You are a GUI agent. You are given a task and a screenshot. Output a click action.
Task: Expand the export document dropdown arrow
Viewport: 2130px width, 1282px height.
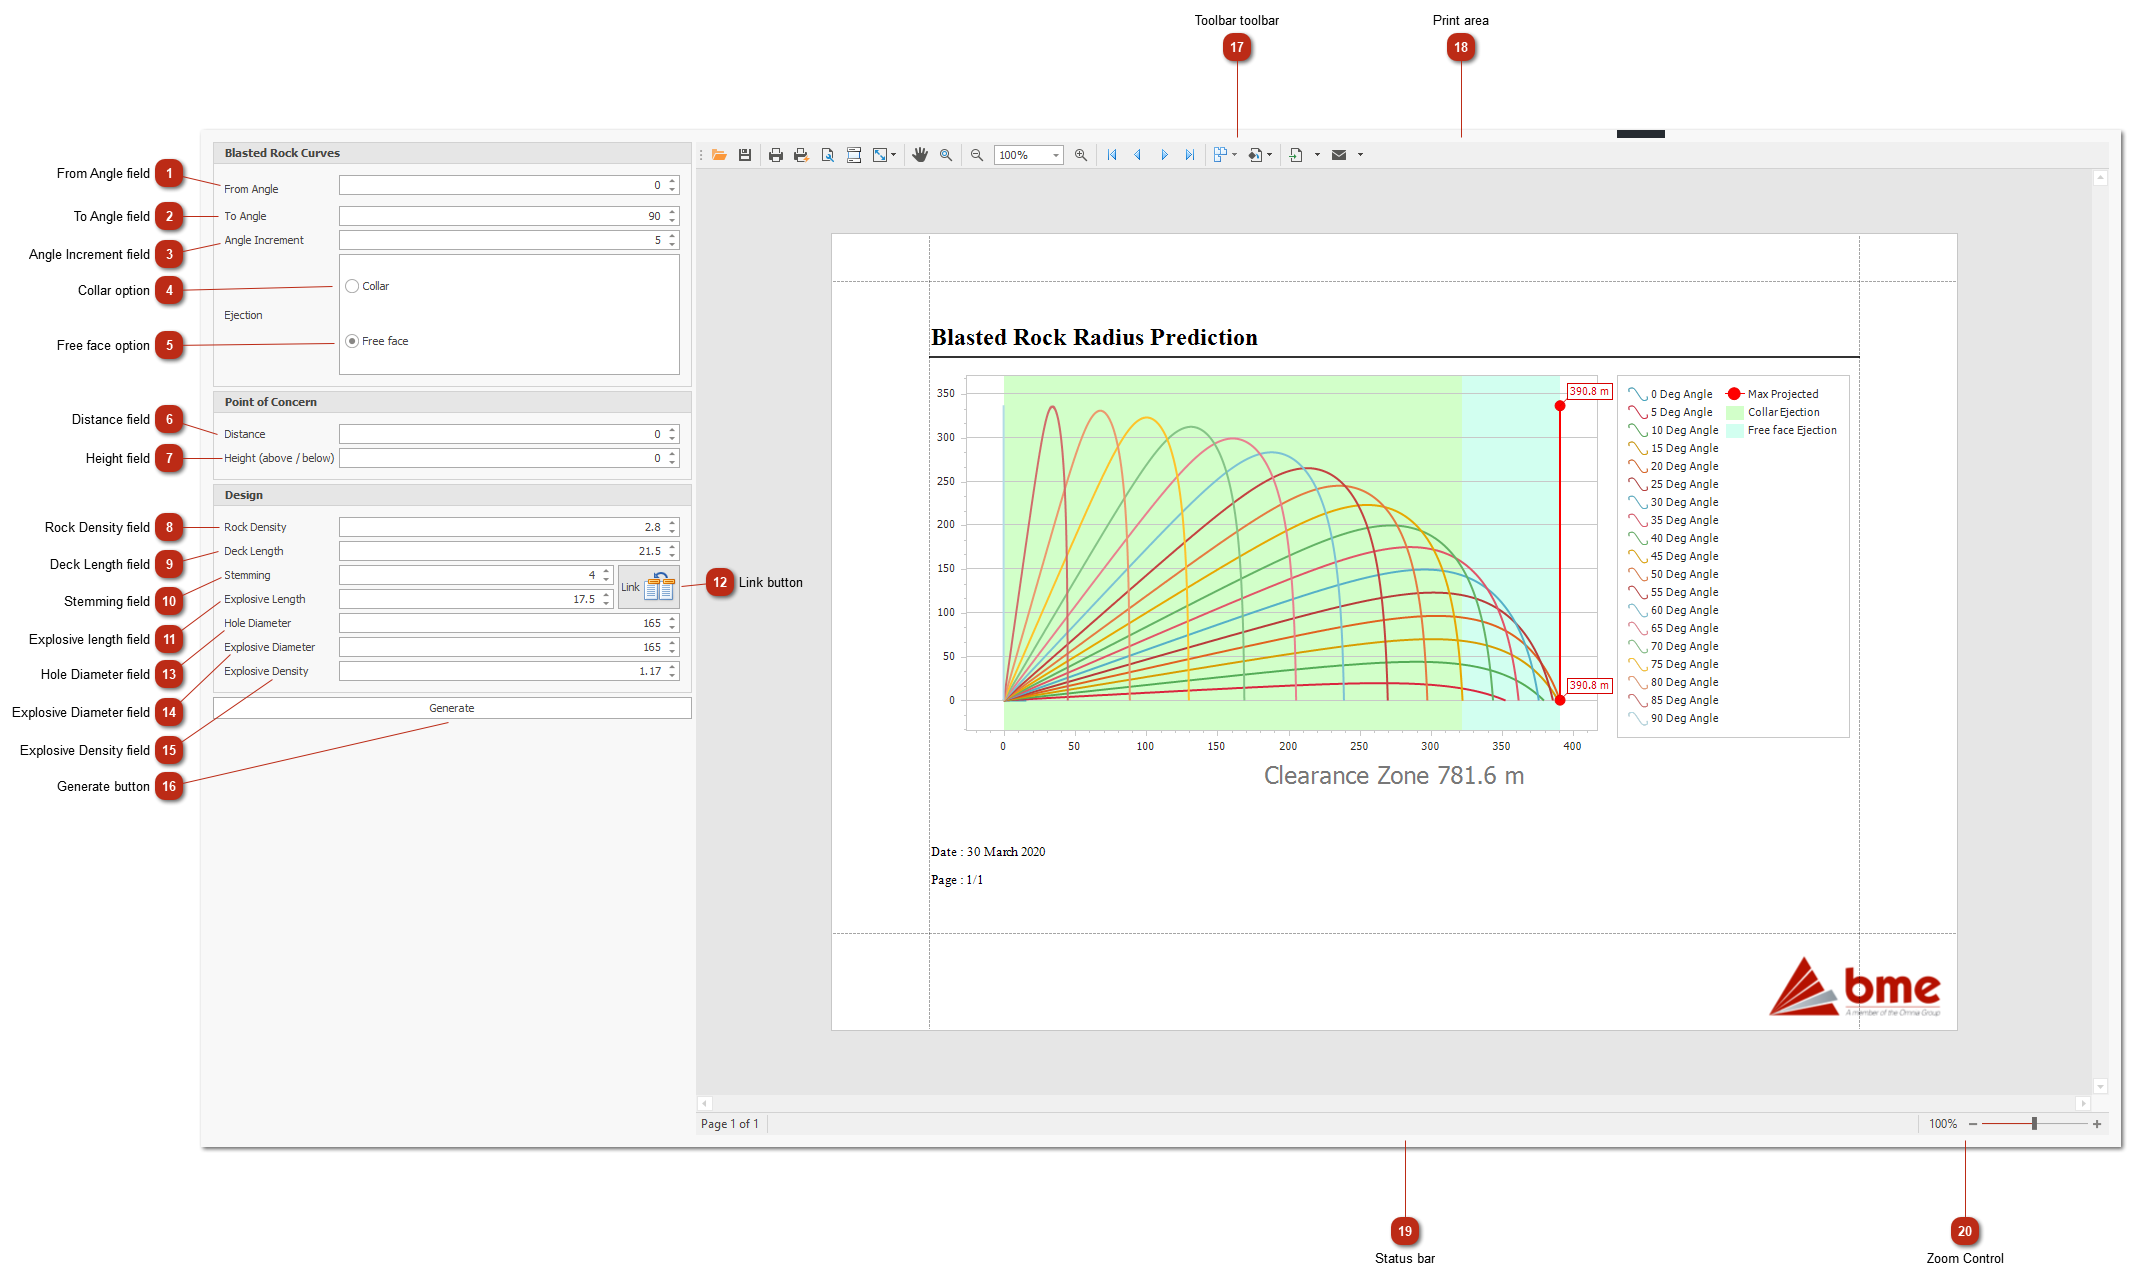pos(1317,155)
